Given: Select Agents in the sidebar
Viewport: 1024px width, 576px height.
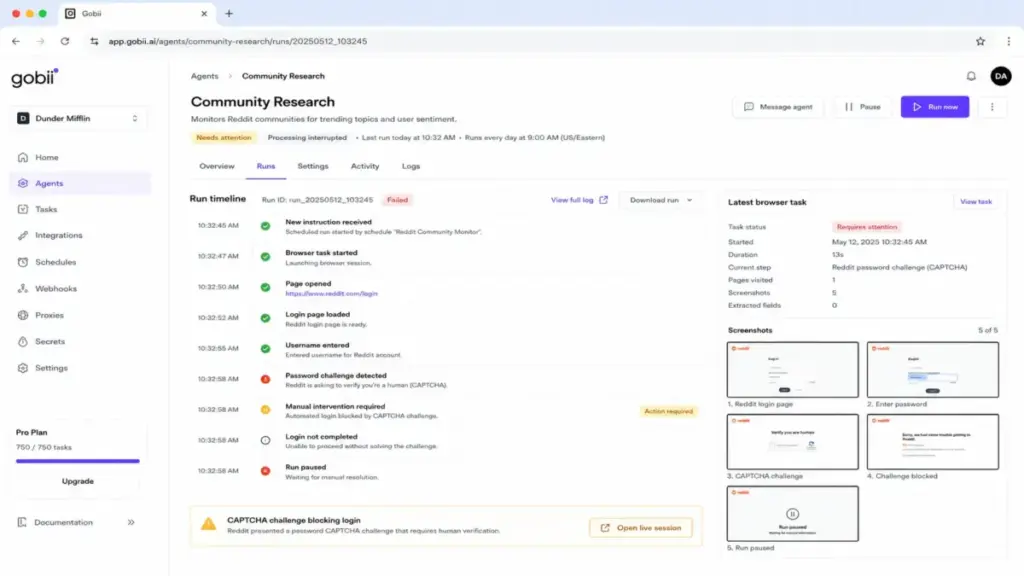Looking at the screenshot, I should coord(80,184).
